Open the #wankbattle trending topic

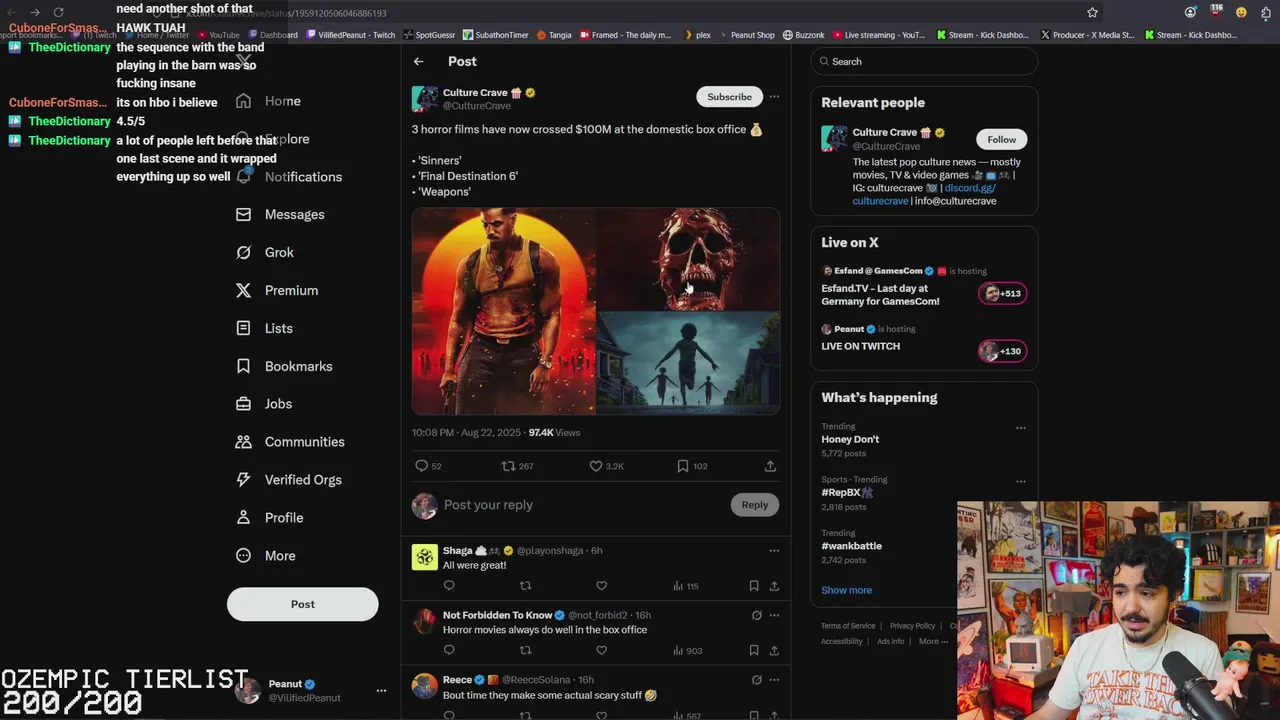(852, 546)
